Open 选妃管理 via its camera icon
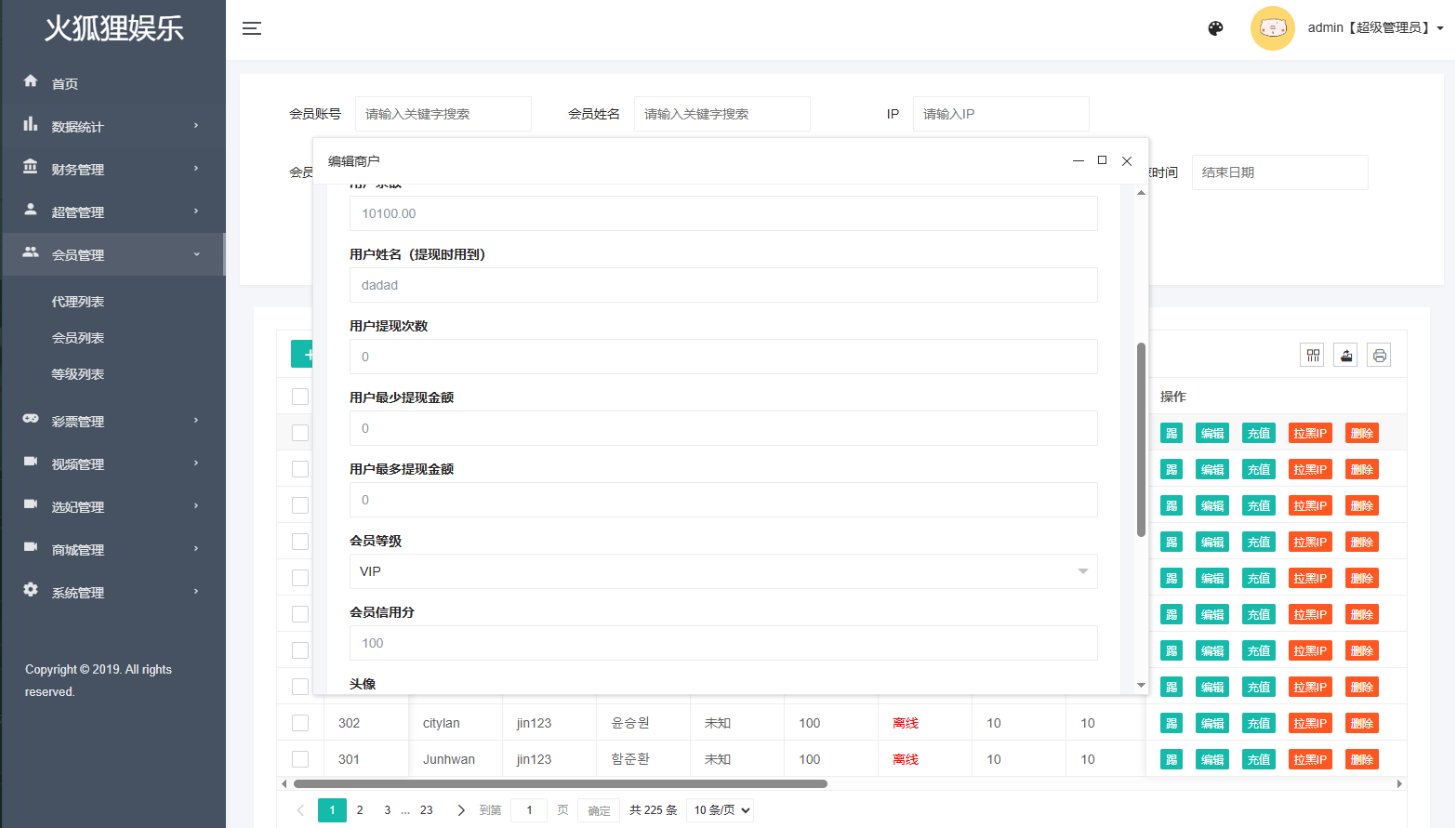This screenshot has height=828, width=1455. point(30,506)
